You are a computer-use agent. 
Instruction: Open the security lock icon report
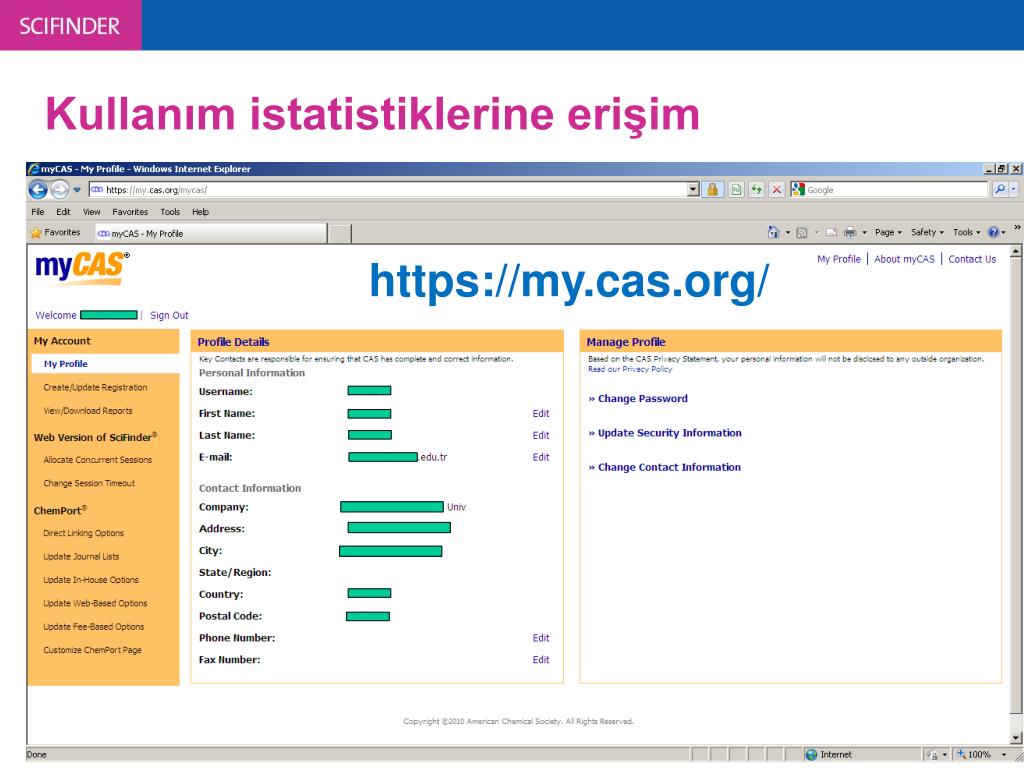pyautogui.click(x=712, y=190)
